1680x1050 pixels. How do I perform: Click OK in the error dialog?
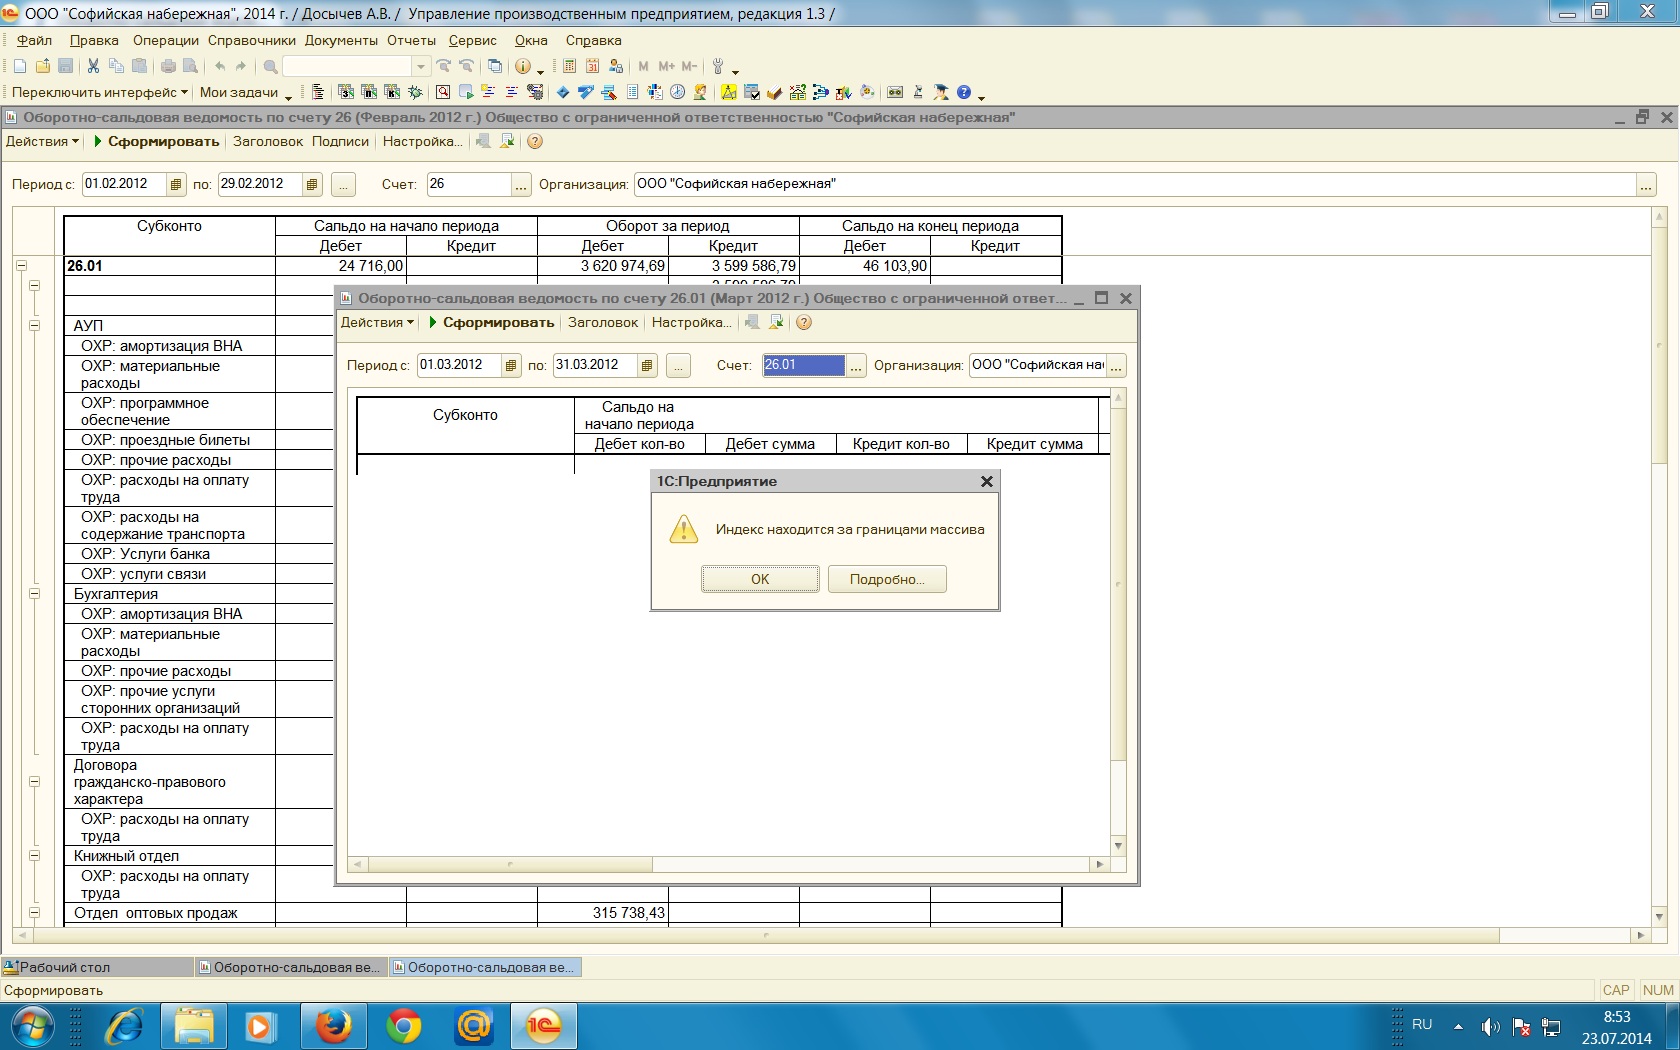point(760,579)
